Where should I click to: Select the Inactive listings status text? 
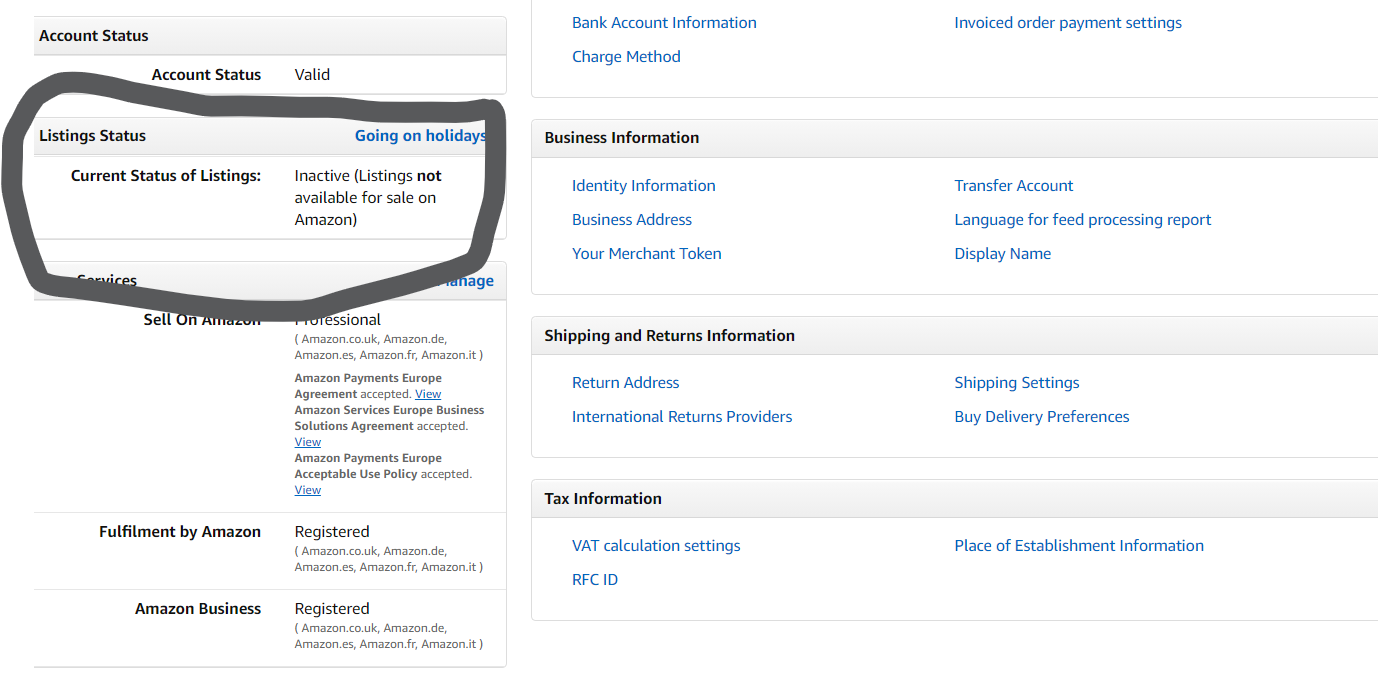(368, 197)
